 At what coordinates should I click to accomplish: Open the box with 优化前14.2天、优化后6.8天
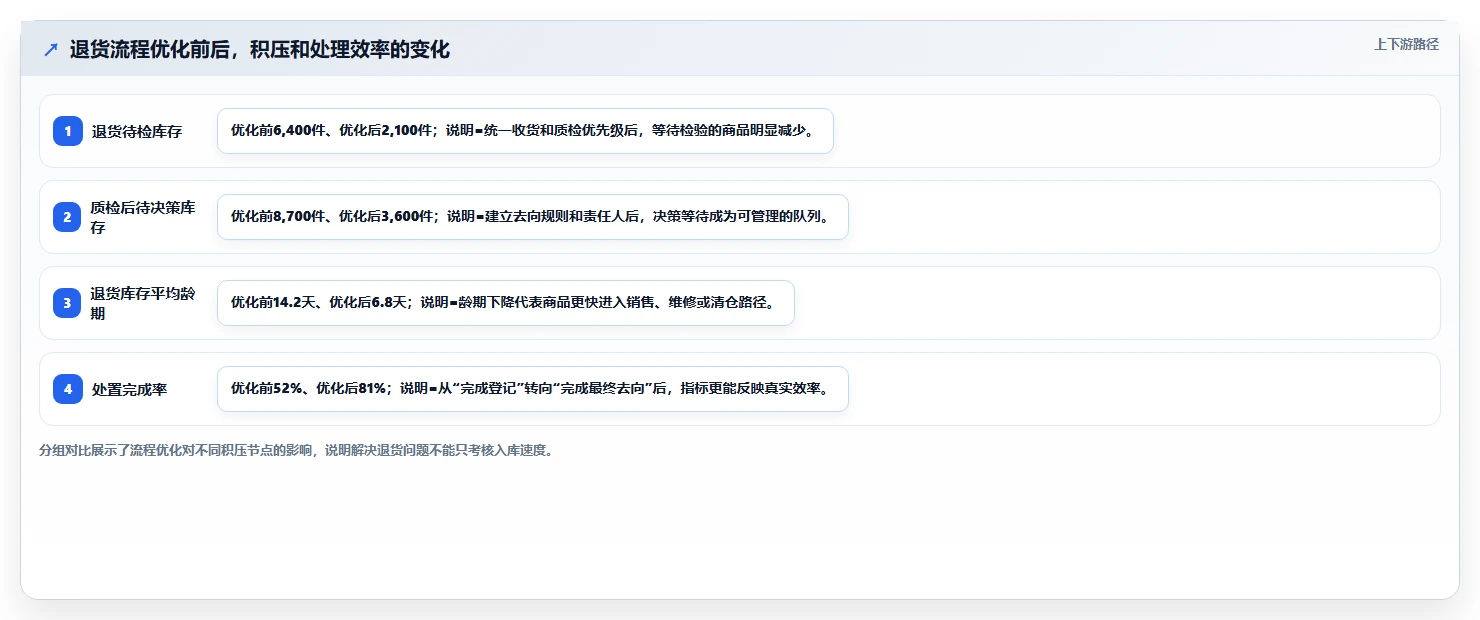click(506, 303)
